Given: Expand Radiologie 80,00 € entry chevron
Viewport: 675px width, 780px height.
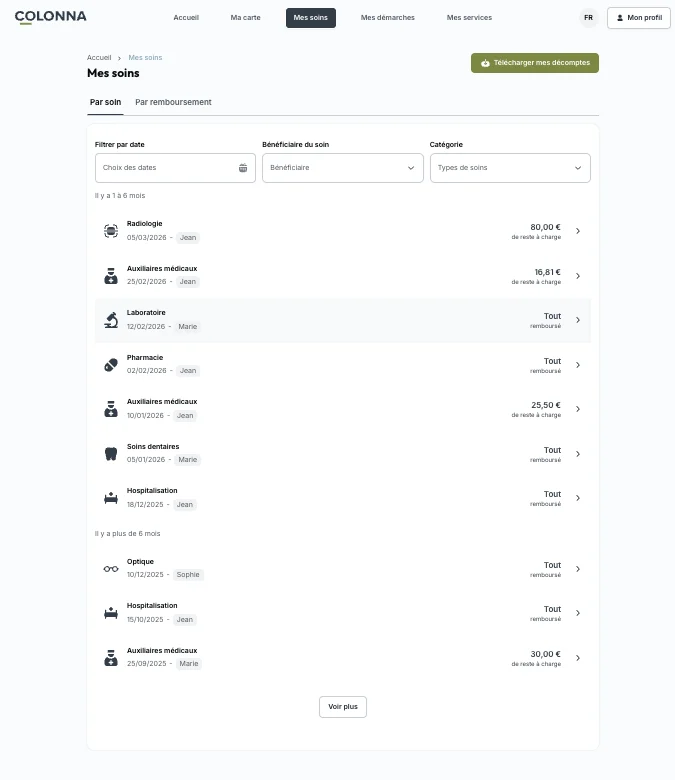Looking at the screenshot, I should tap(578, 231).
